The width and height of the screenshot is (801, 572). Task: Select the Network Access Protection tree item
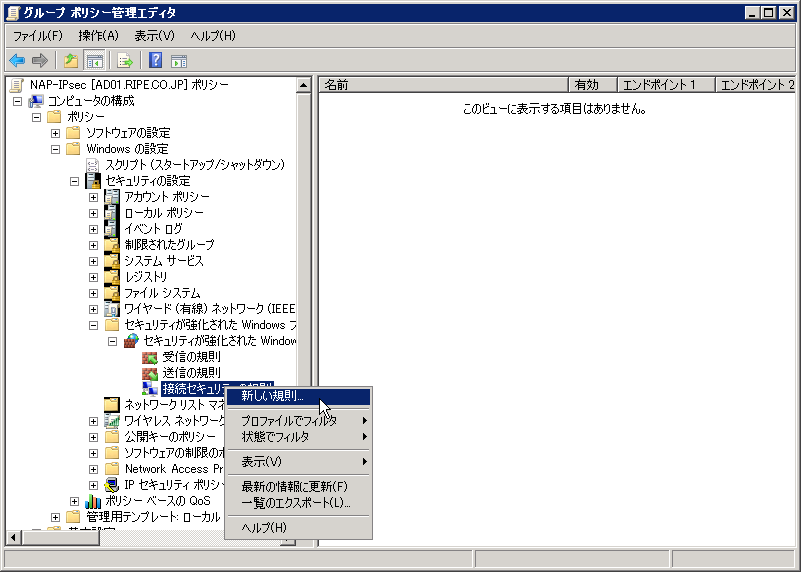[x=174, y=469]
